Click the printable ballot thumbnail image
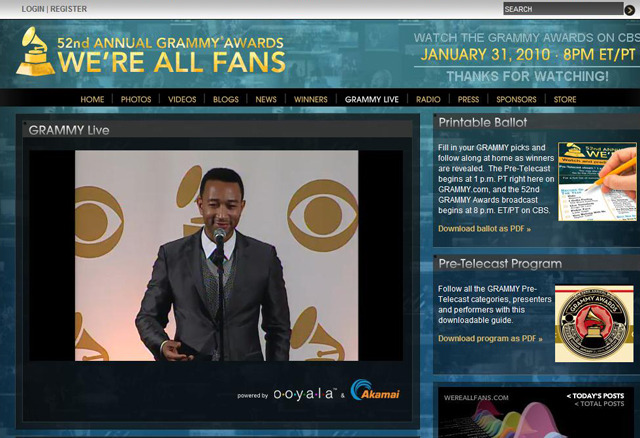 [597, 182]
